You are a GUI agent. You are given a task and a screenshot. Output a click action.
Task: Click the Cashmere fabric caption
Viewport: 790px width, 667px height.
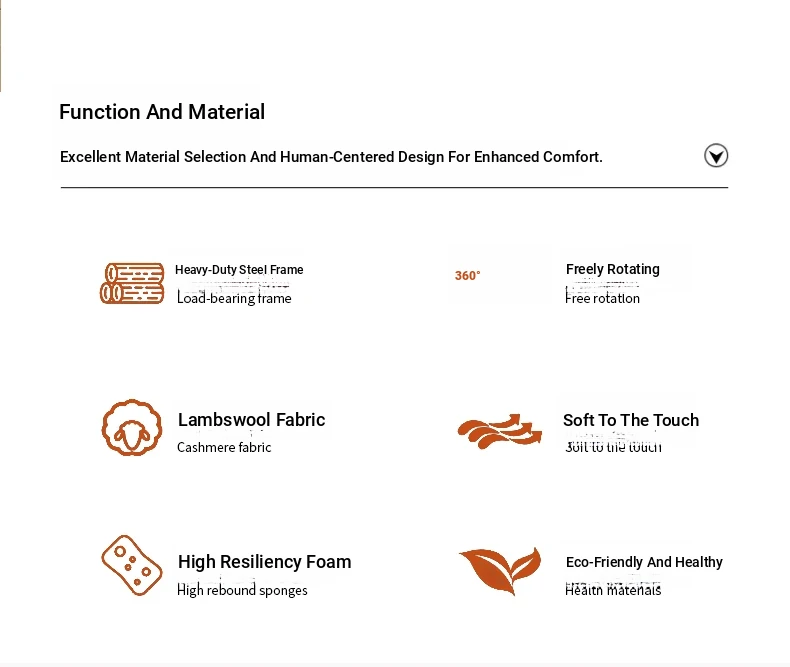(x=224, y=447)
